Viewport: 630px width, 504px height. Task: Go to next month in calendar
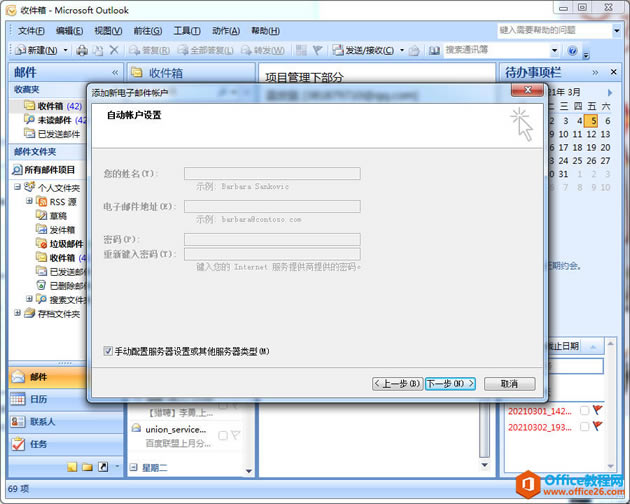610,93
